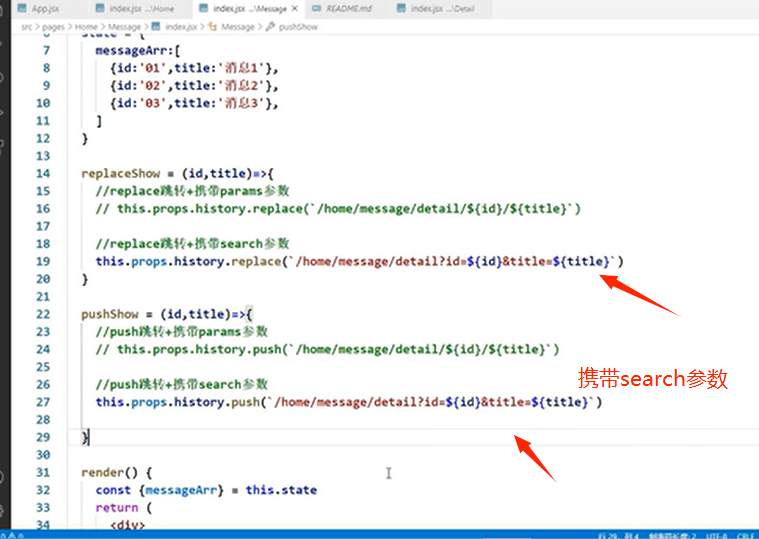The width and height of the screenshot is (759, 539).
Task: Click line number 22 in gutter
Action: (x=43, y=314)
